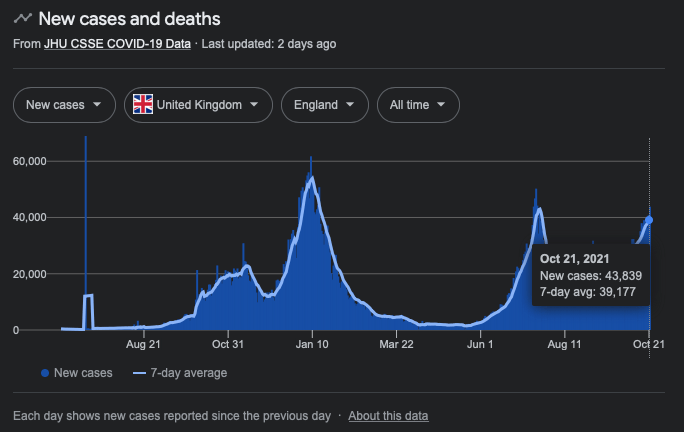
Task: Click the Oct 21 data point marker
Action: click(x=649, y=220)
